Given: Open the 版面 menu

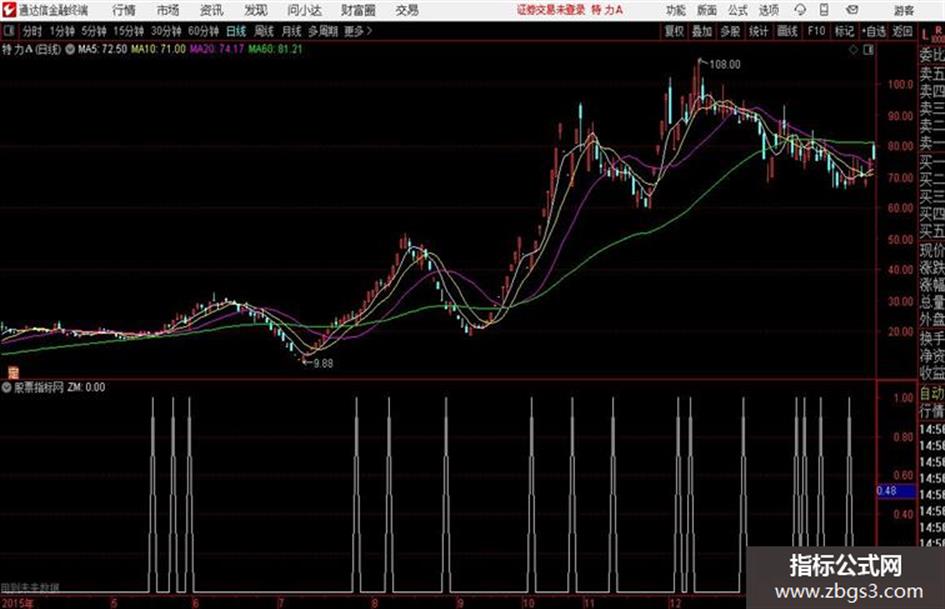Looking at the screenshot, I should (x=706, y=10).
